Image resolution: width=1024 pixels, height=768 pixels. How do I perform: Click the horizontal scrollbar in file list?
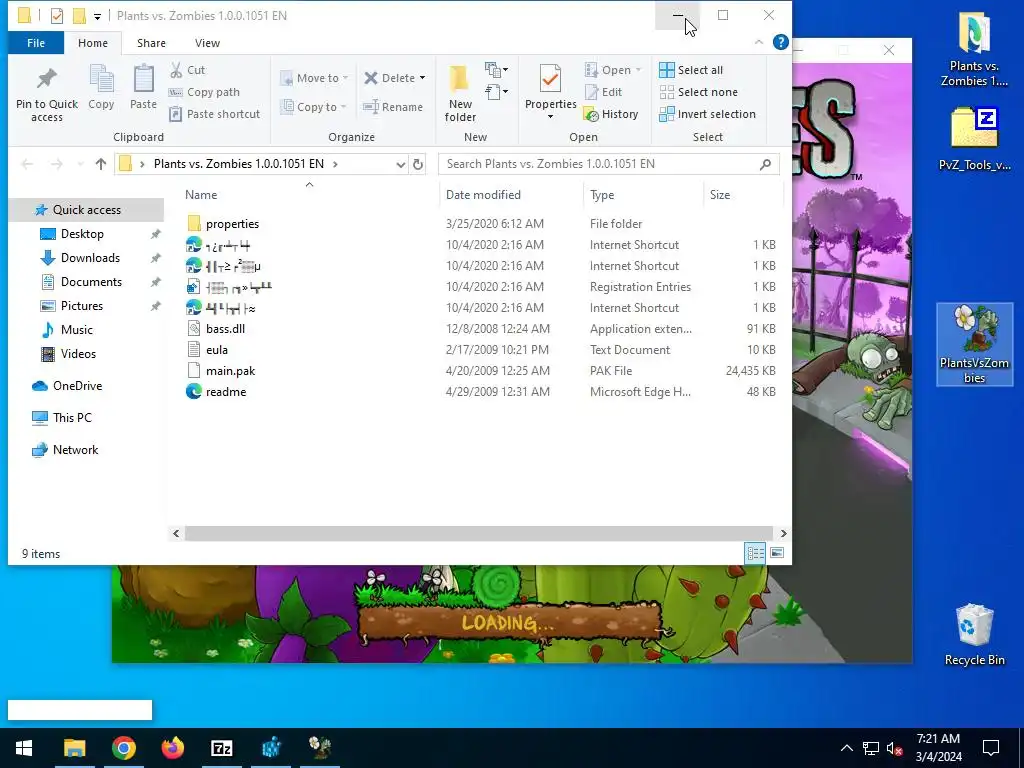click(479, 534)
